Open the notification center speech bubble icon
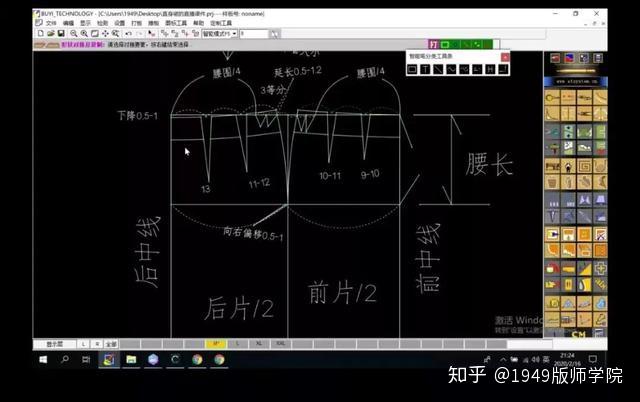 tap(592, 359)
